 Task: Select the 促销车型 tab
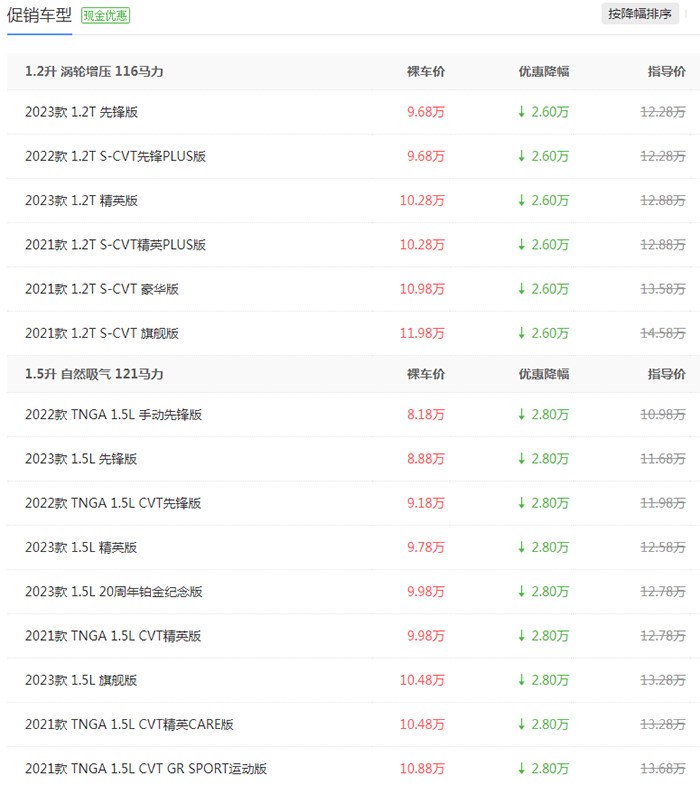click(x=39, y=16)
